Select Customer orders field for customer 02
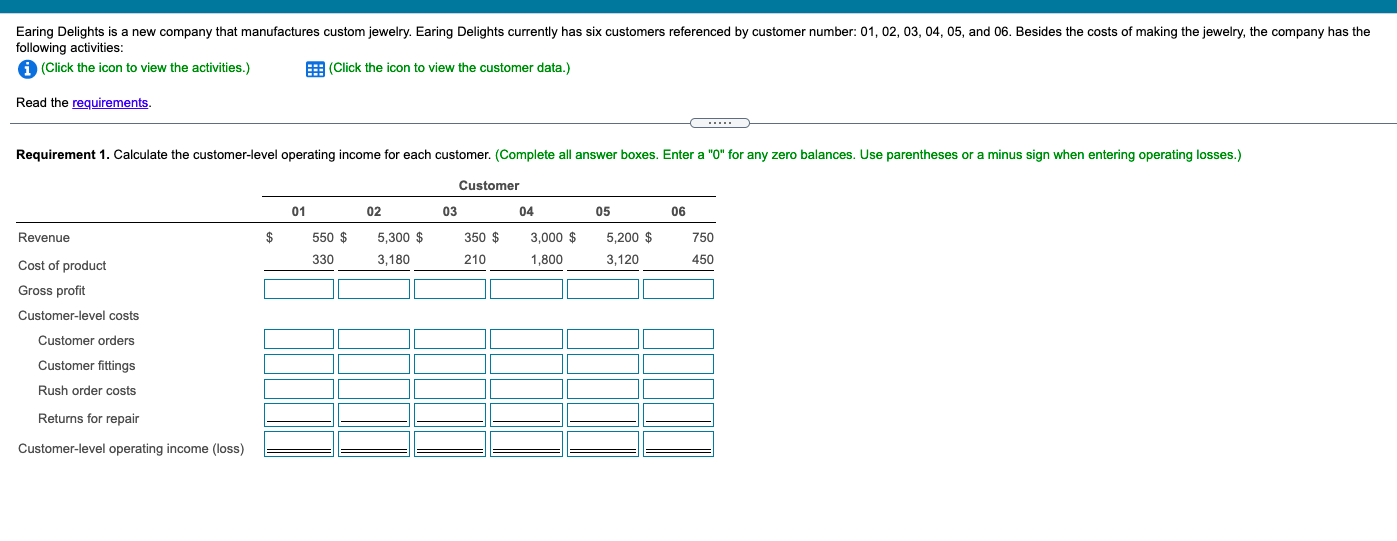 pyautogui.click(x=374, y=339)
